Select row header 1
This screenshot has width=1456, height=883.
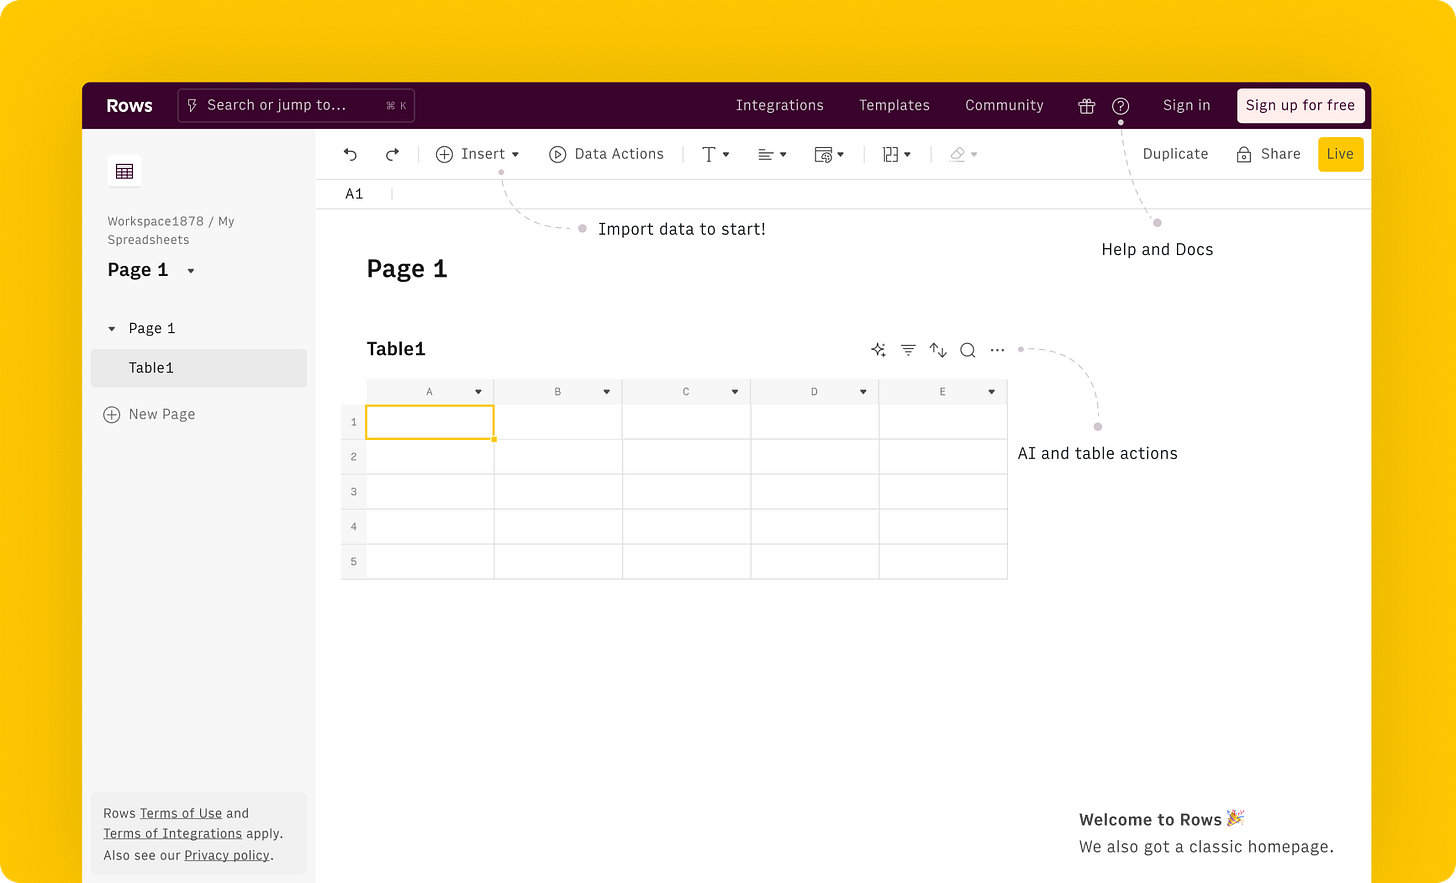(x=354, y=422)
